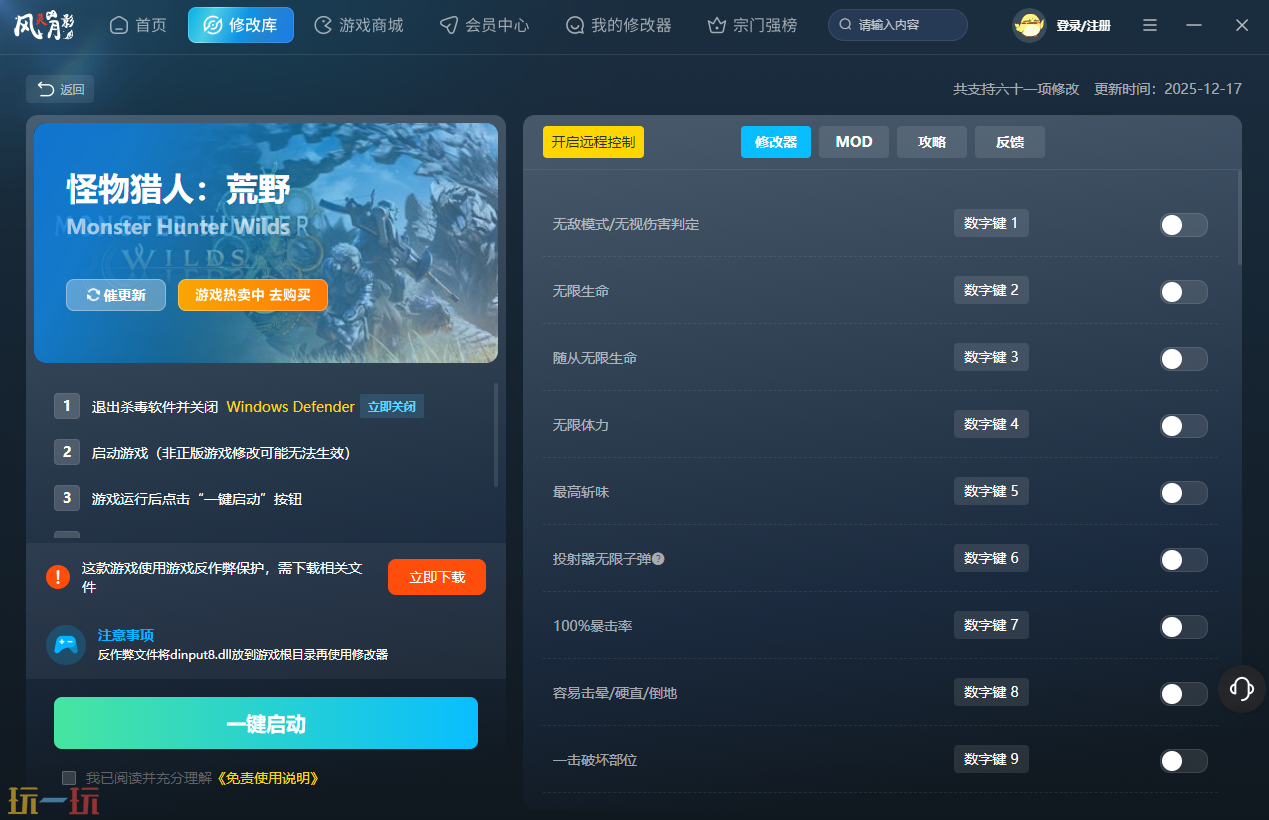Click the instructions steps scrollbar
Image resolution: width=1269 pixels, height=820 pixels.
496,434
